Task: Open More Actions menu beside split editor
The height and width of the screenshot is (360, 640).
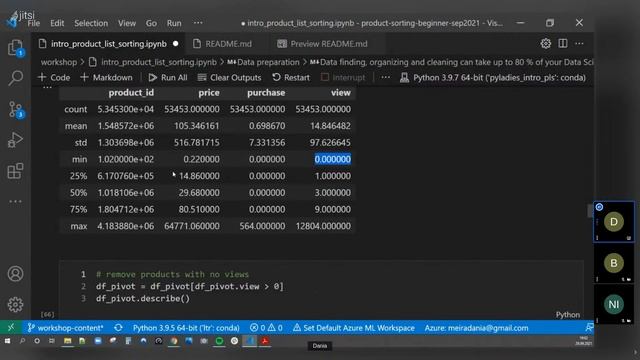Action: click(x=579, y=43)
